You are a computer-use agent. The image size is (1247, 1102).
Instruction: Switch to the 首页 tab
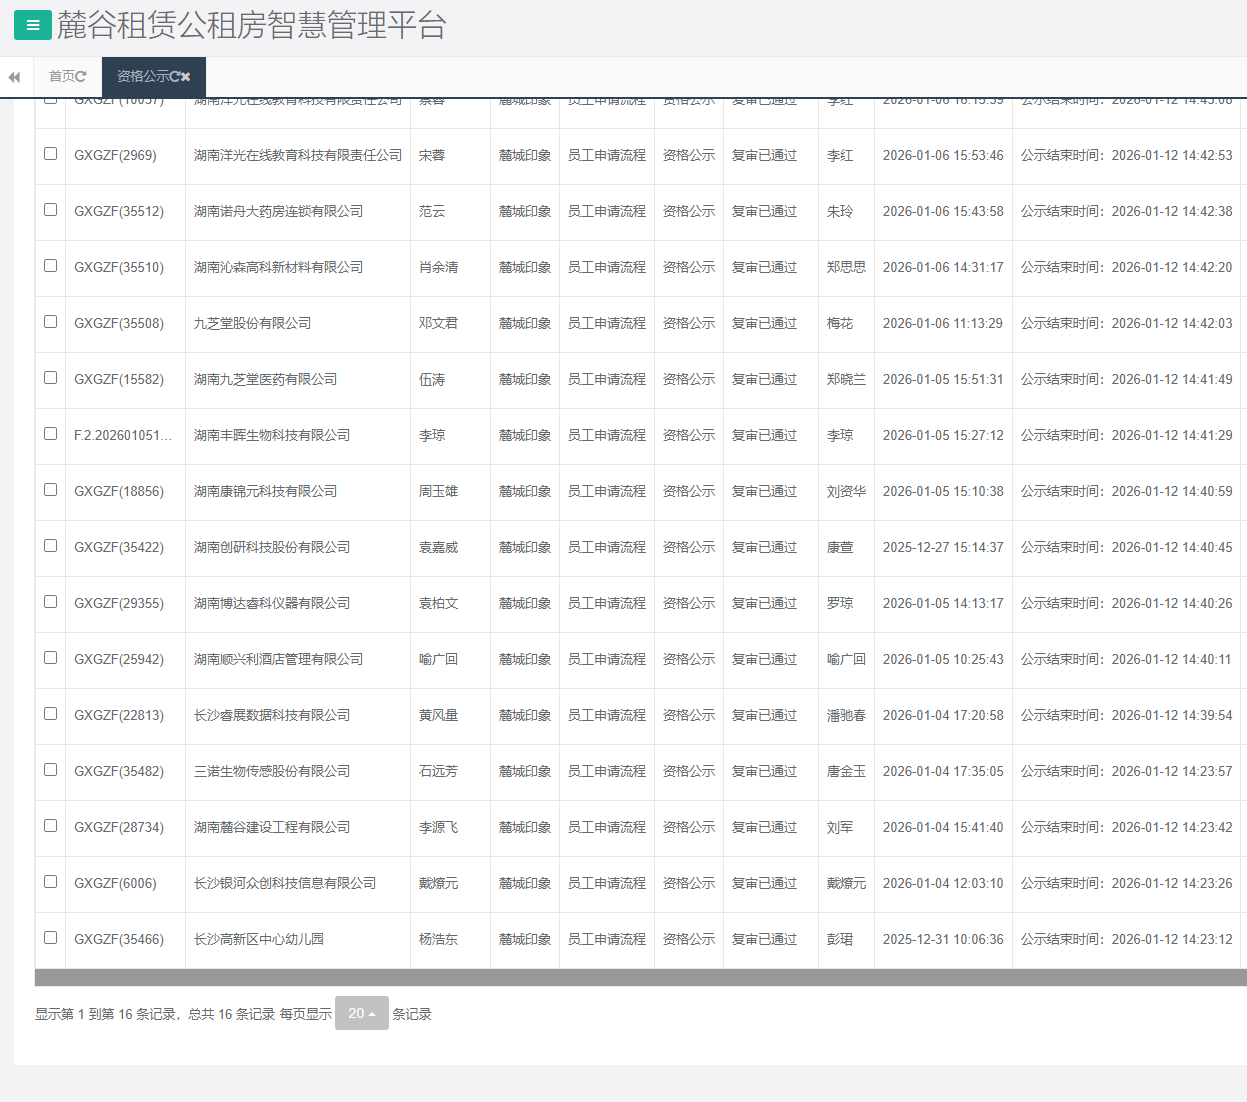click(62, 77)
